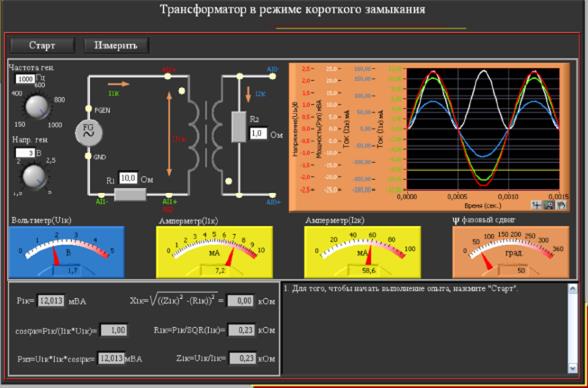Click the 0,0005 time axis value
This screenshot has height=388, width=588.
(458, 197)
